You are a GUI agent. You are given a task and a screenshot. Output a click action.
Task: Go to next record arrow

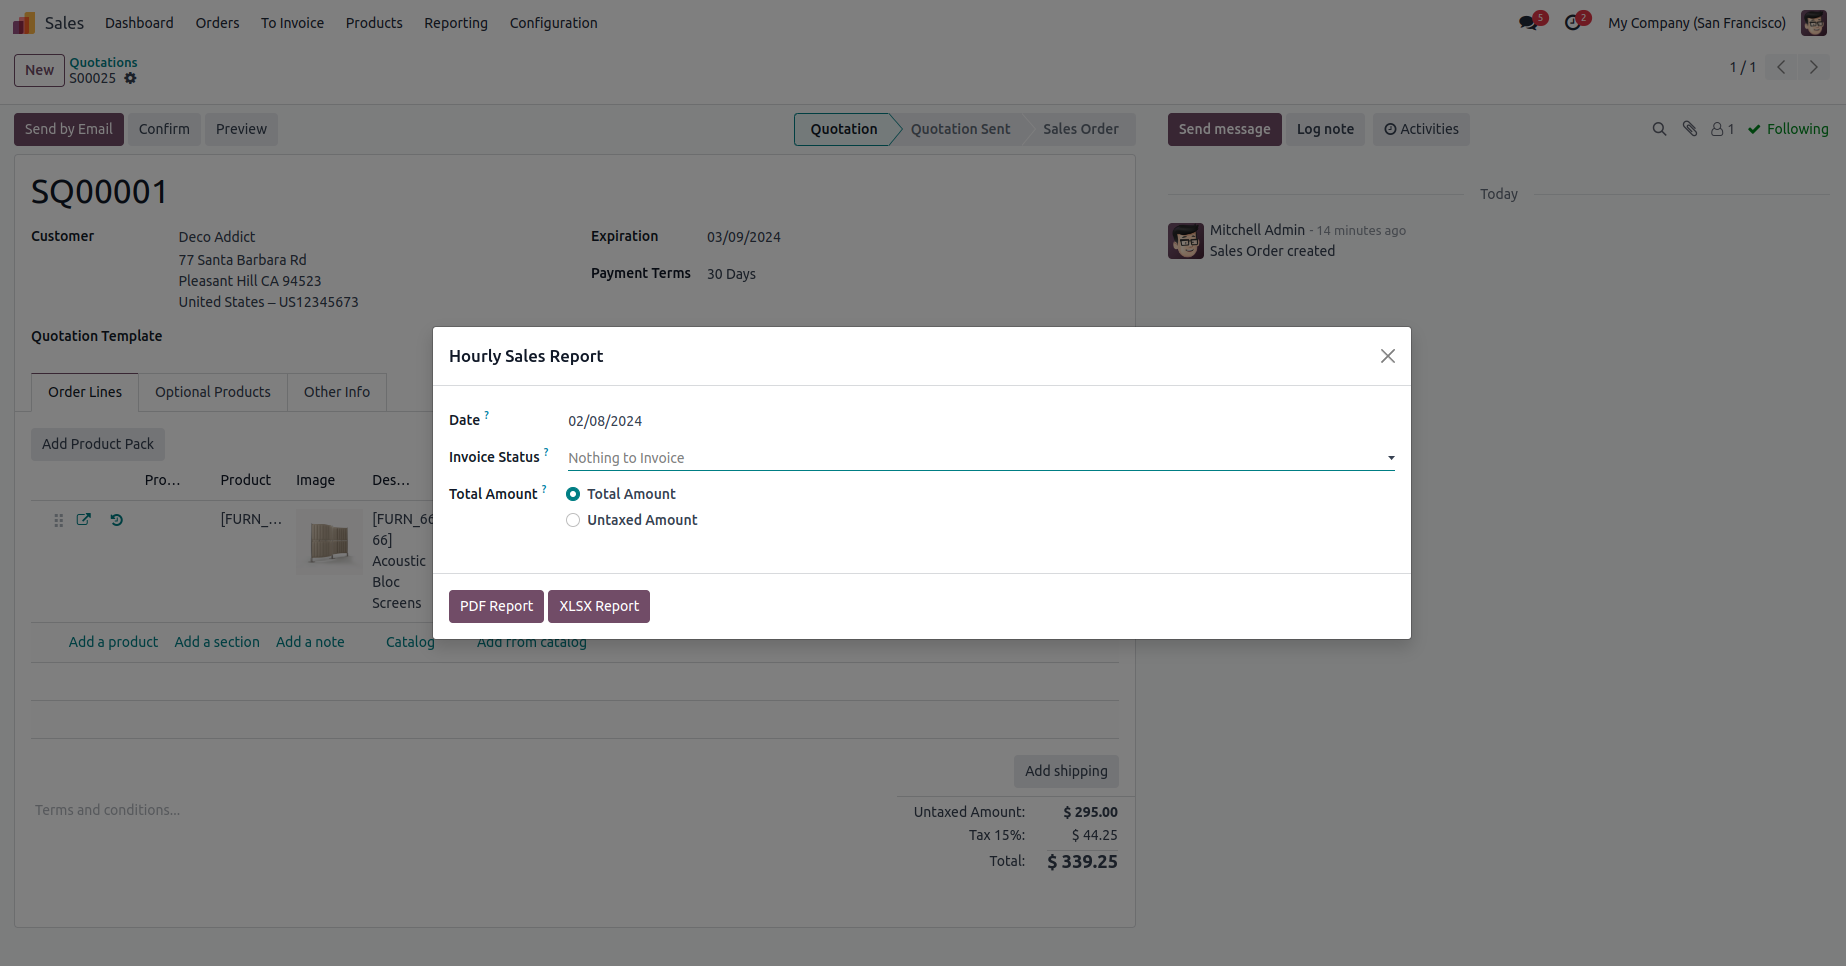(1813, 68)
